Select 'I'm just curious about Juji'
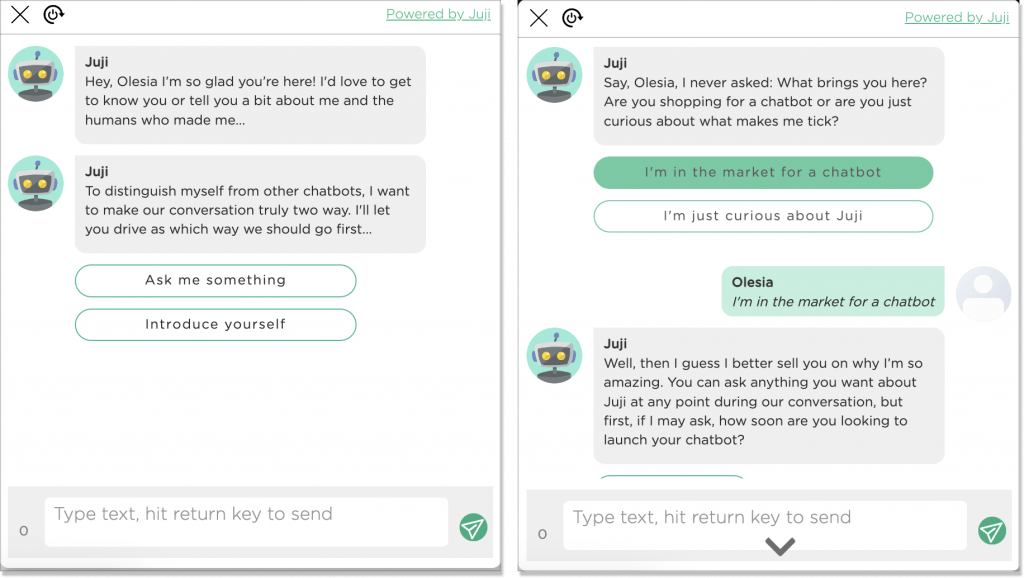This screenshot has height=578, width=1024. (x=763, y=216)
